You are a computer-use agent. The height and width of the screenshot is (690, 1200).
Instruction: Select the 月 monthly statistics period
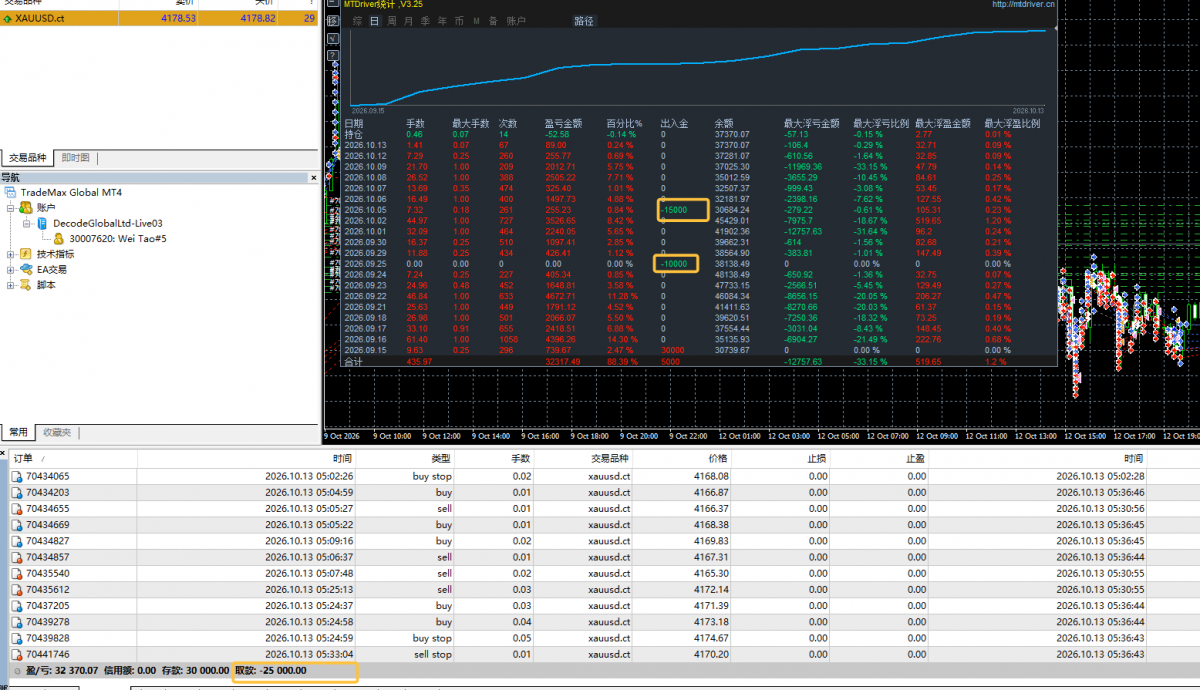click(409, 21)
